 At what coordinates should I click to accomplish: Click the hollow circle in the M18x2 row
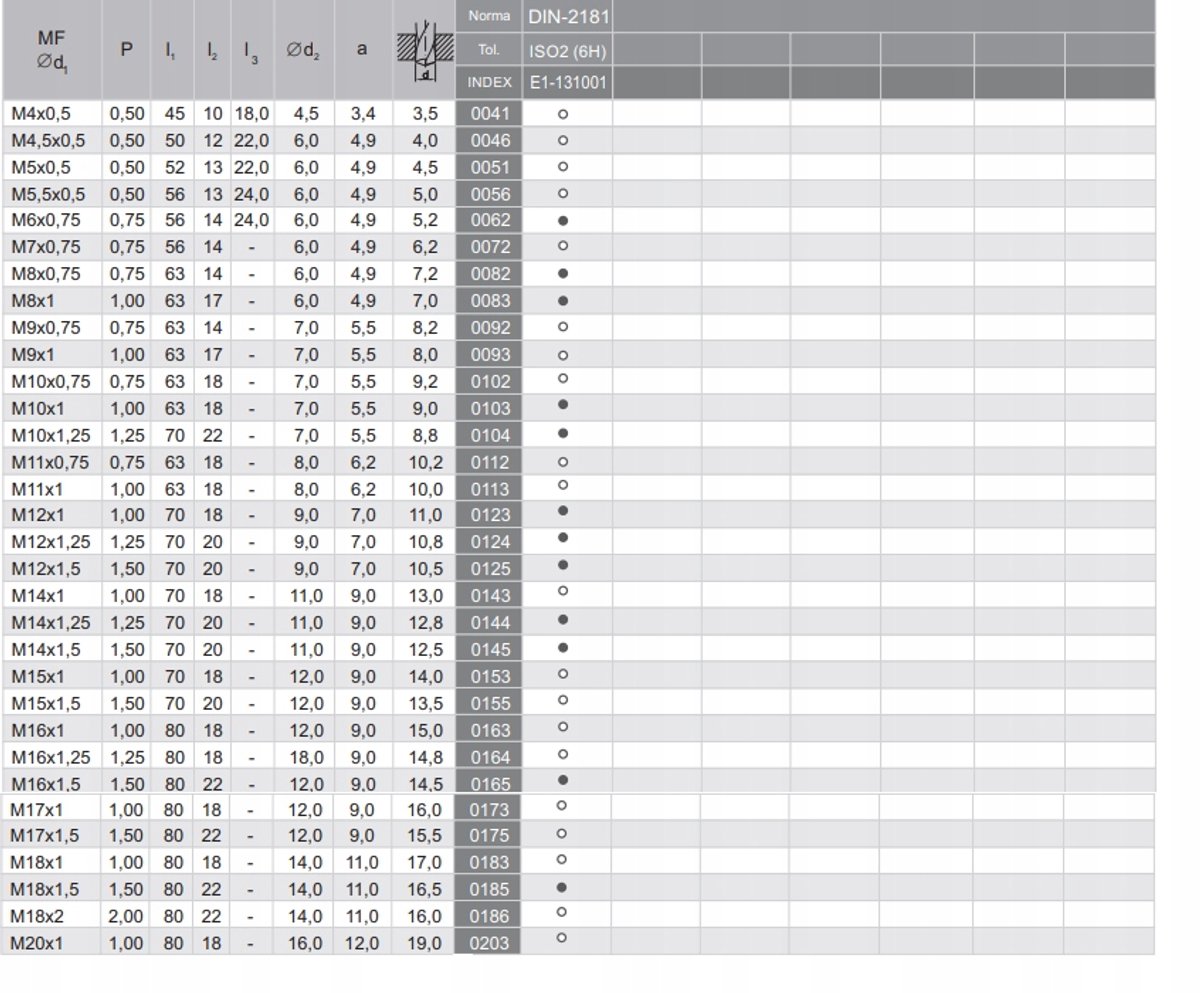point(562,912)
